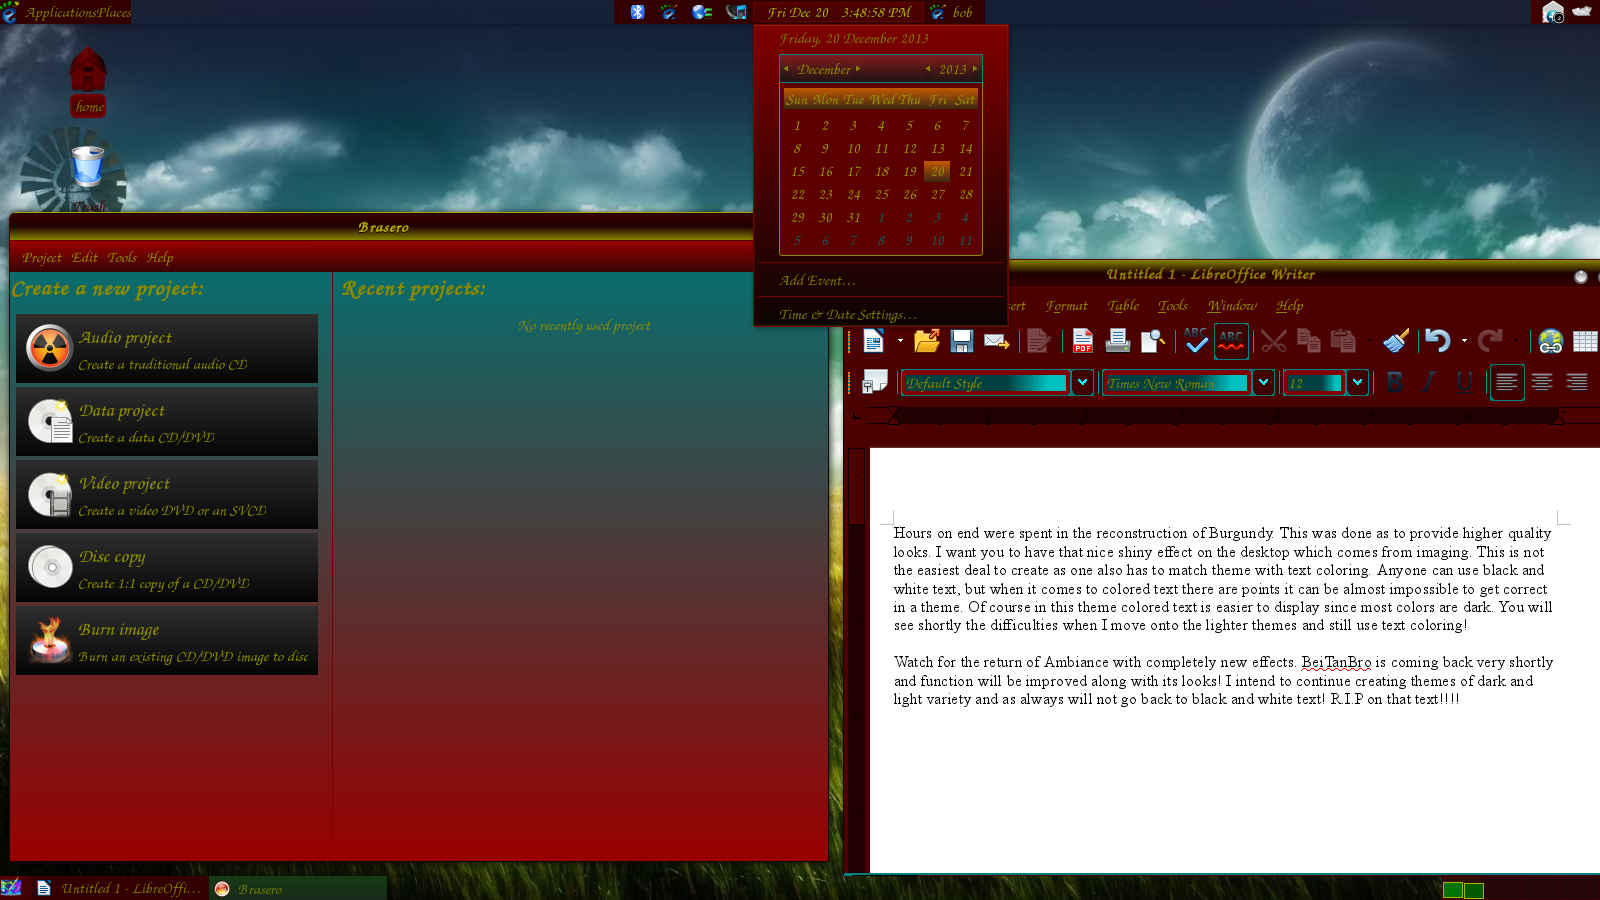
Task: Click Add Event in calendar popup
Action: (818, 281)
